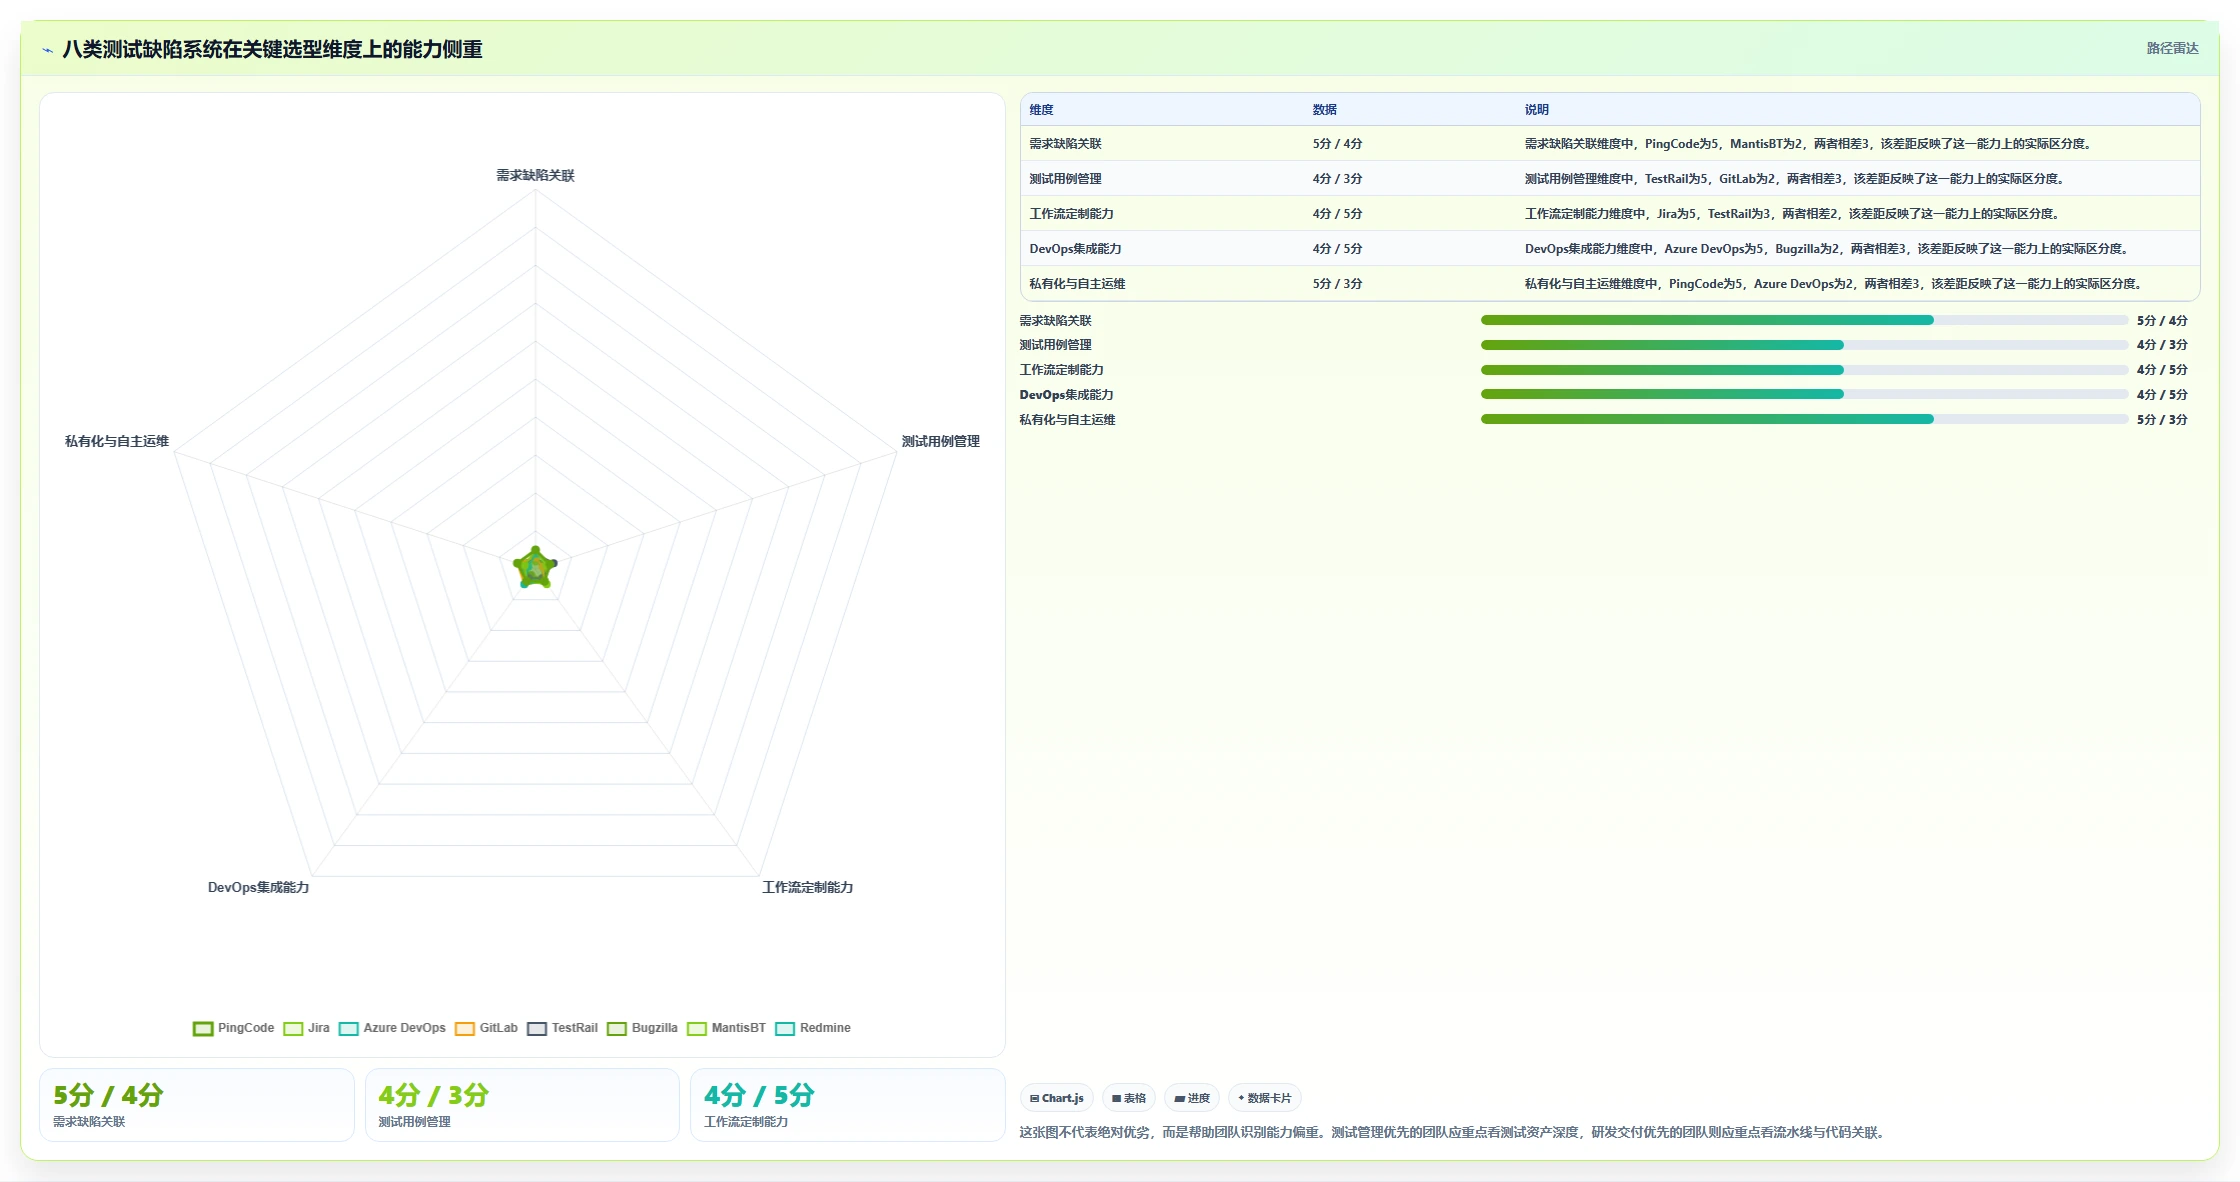Click the 说明 column header
Screen dimensions: 2240x1182
tap(1536, 110)
